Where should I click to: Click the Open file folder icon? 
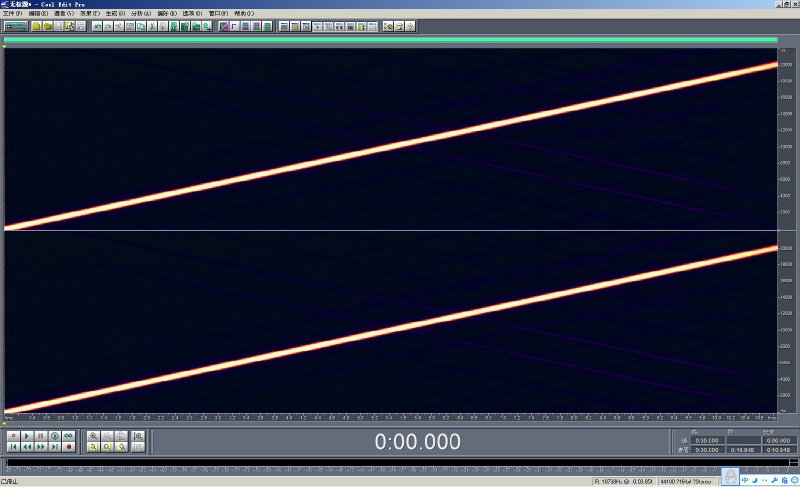[x=47, y=26]
